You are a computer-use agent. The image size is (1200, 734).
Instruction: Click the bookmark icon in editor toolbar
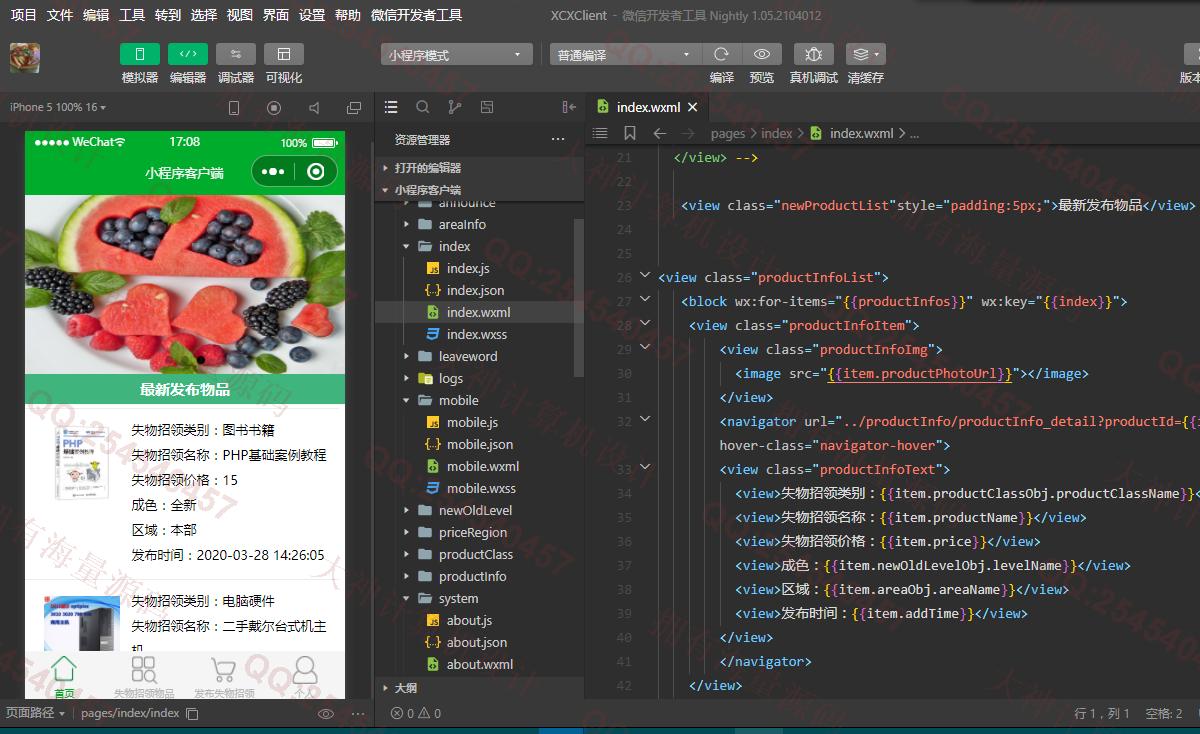[629, 133]
